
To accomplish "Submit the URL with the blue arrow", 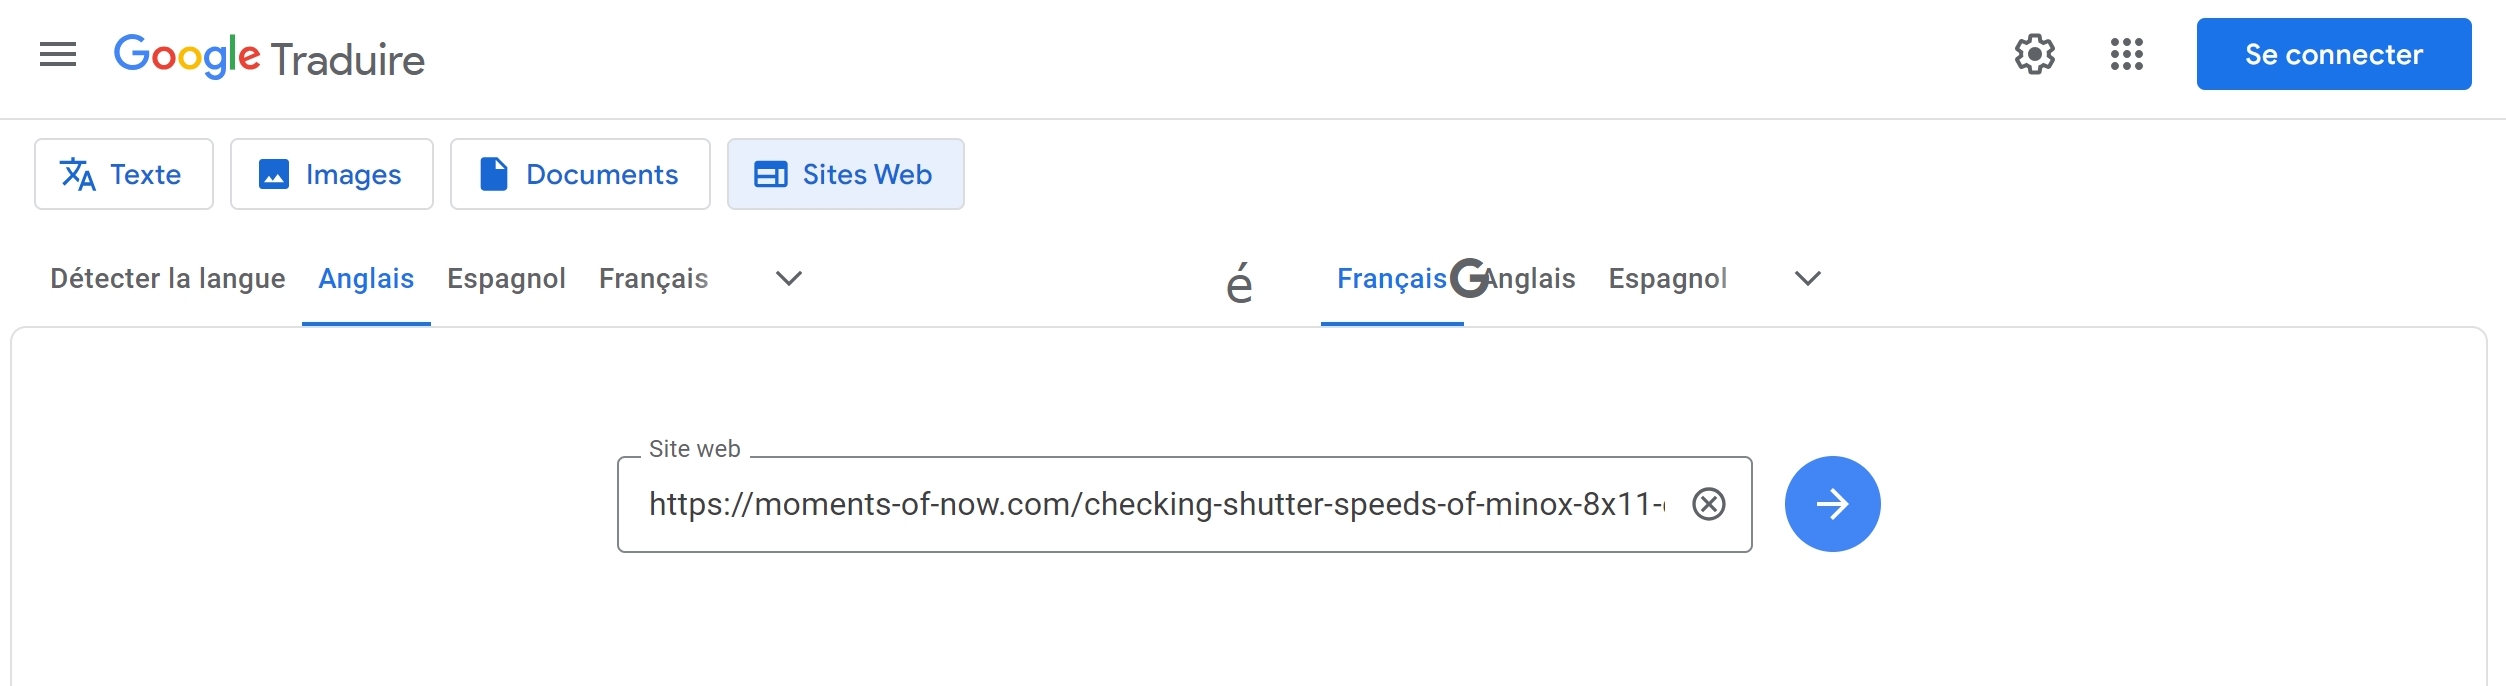I will pos(1832,504).
